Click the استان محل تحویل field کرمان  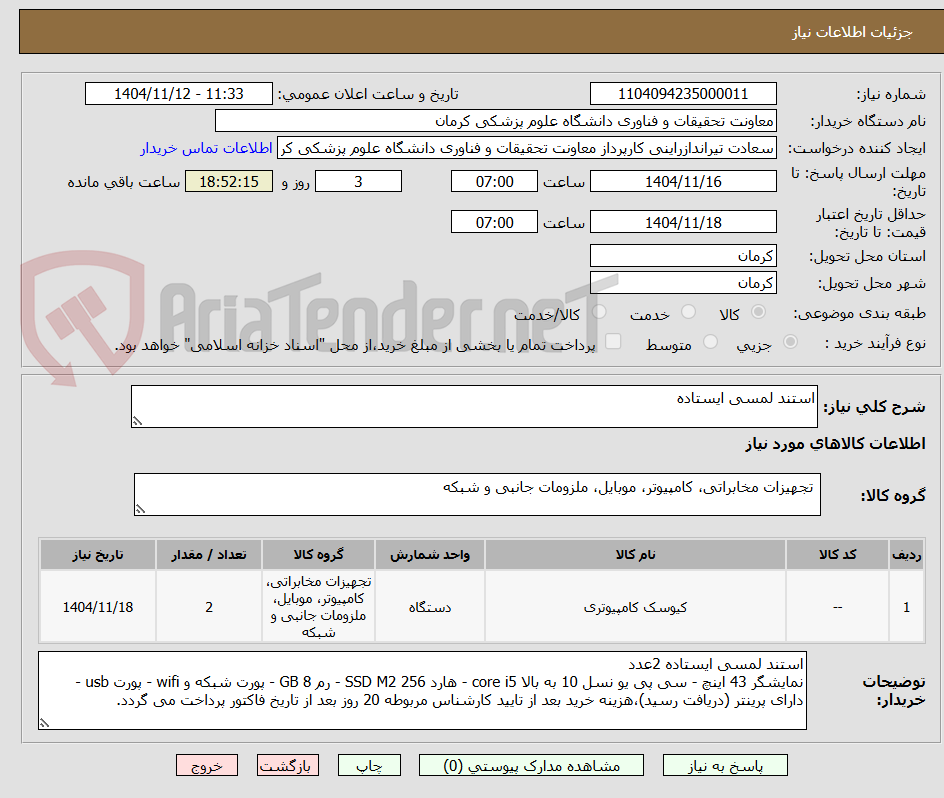pos(683,256)
